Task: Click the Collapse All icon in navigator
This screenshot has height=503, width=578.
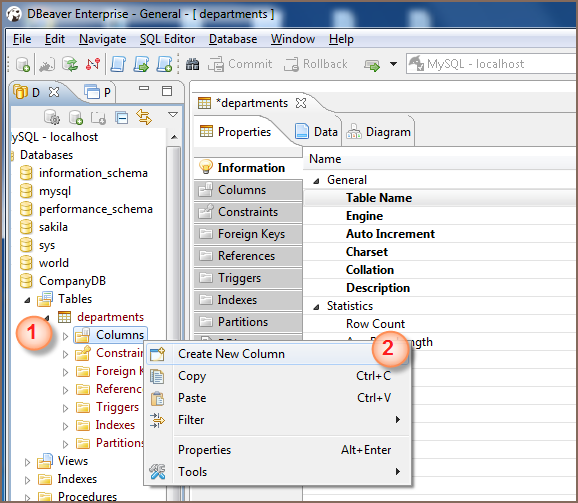Action: tap(121, 118)
